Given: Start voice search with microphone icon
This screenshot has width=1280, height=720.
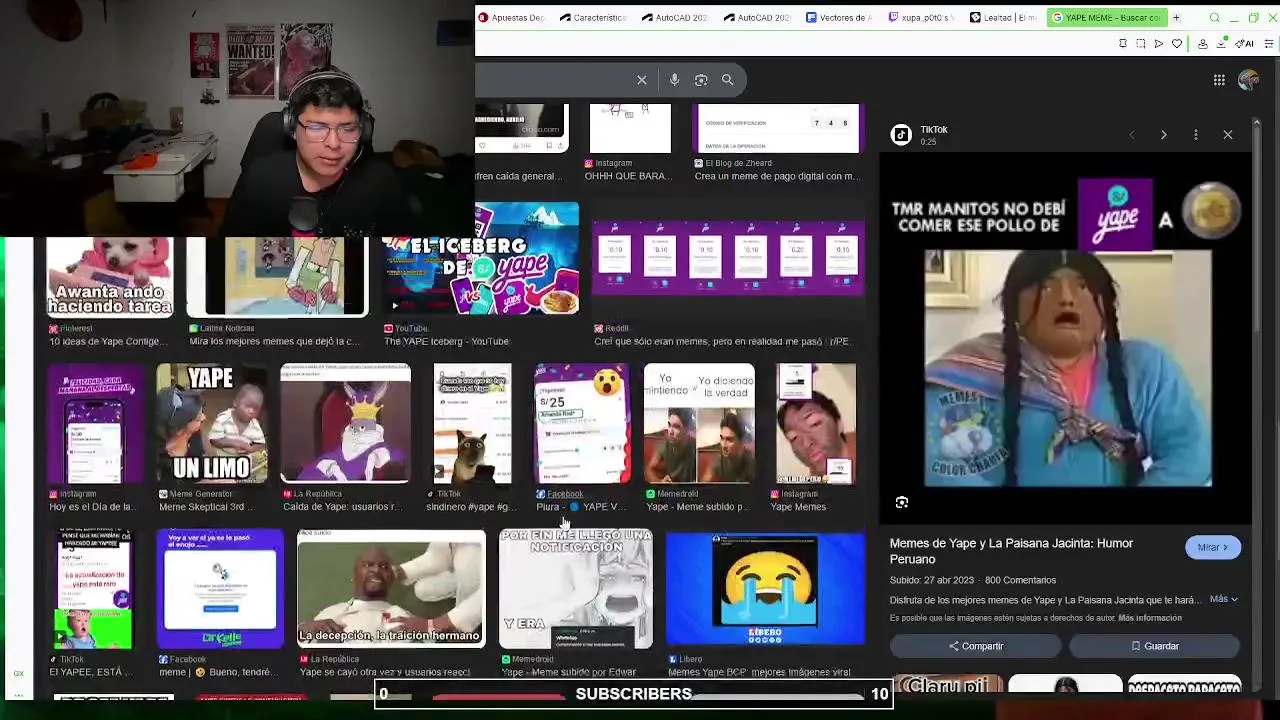Looking at the screenshot, I should point(674,80).
